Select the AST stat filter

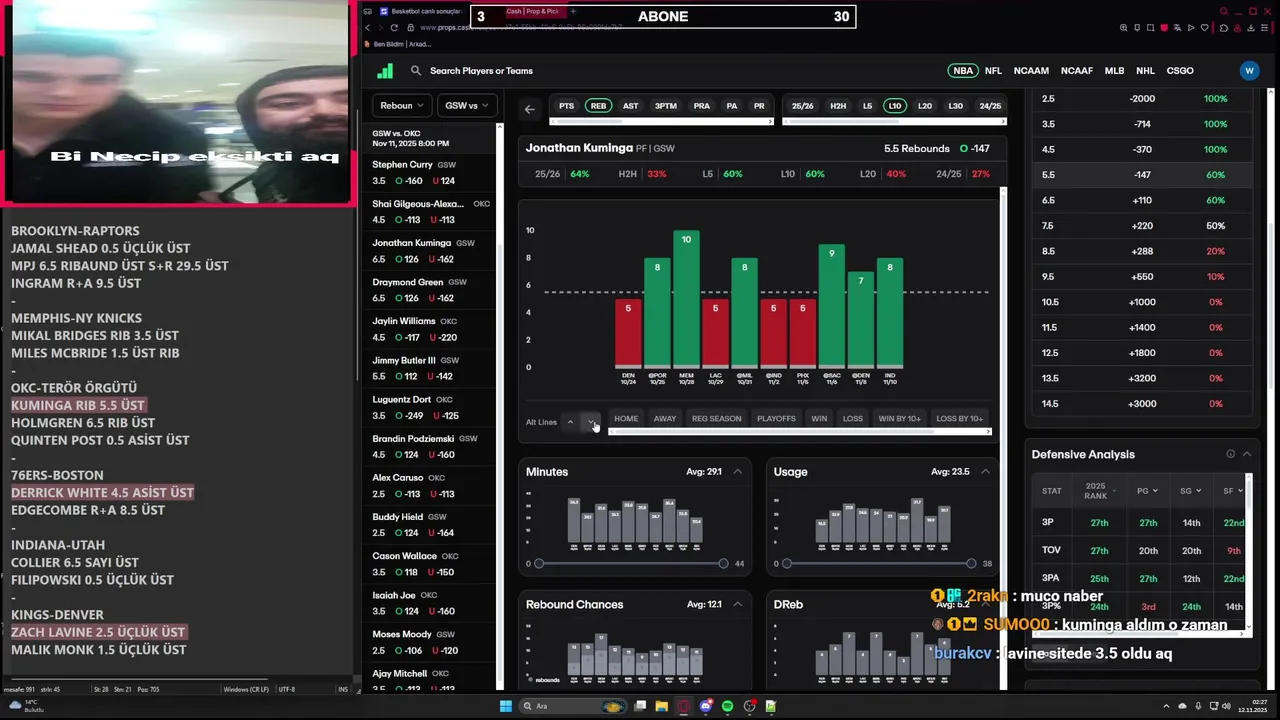(x=630, y=106)
